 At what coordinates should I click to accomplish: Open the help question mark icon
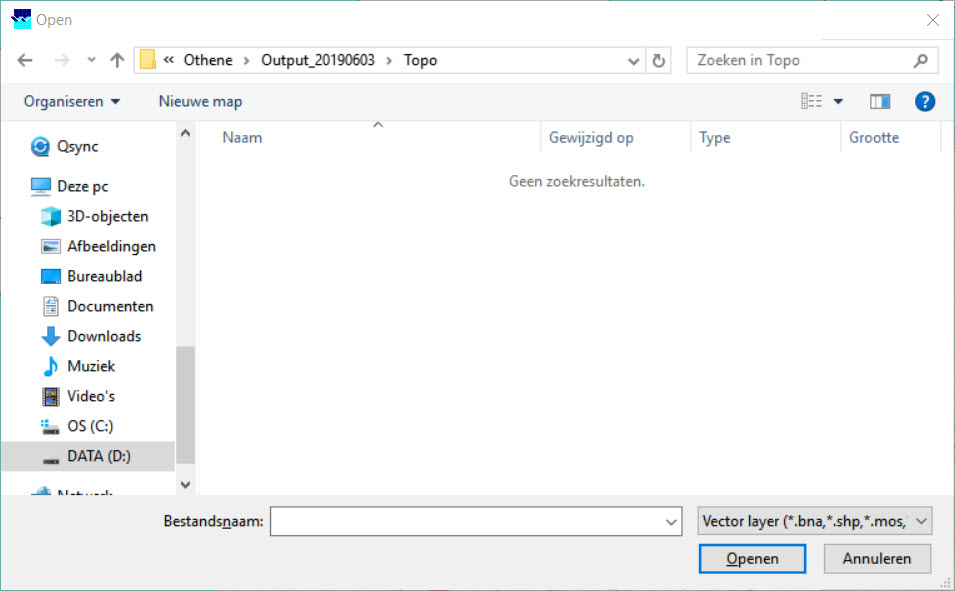pyautogui.click(x=925, y=101)
